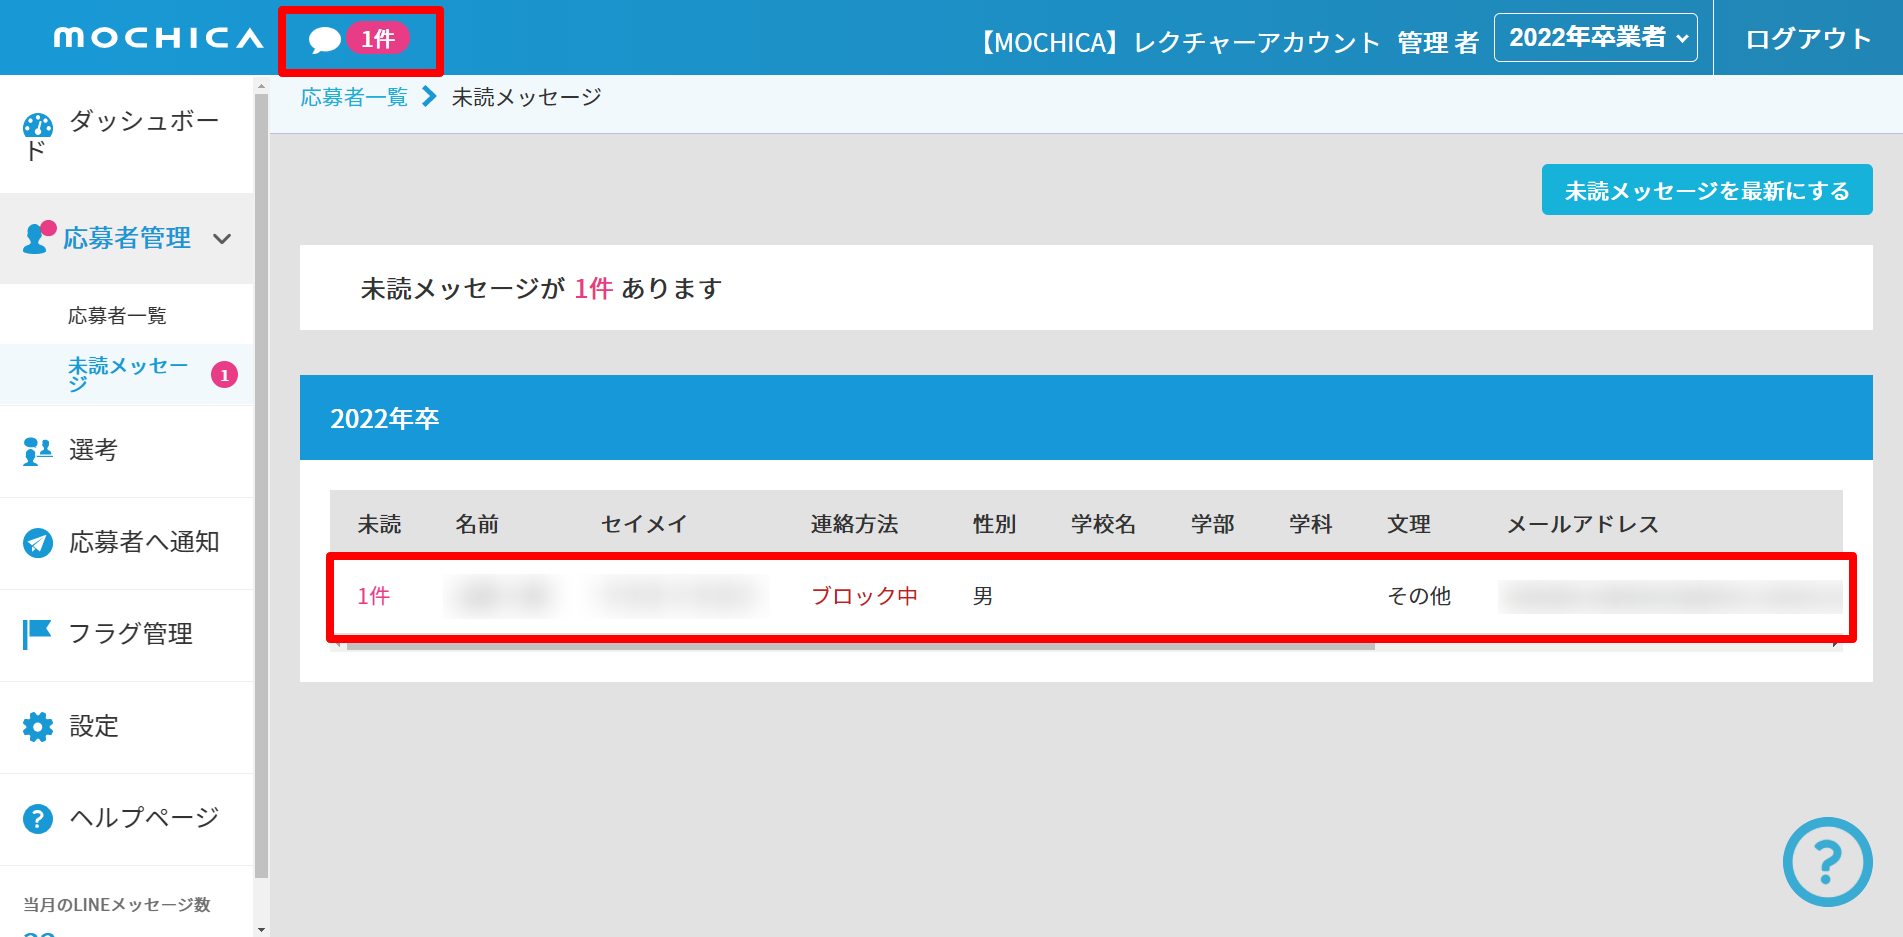
Task: Click the table horizontal scrollbar
Action: pyautogui.click(x=860, y=646)
